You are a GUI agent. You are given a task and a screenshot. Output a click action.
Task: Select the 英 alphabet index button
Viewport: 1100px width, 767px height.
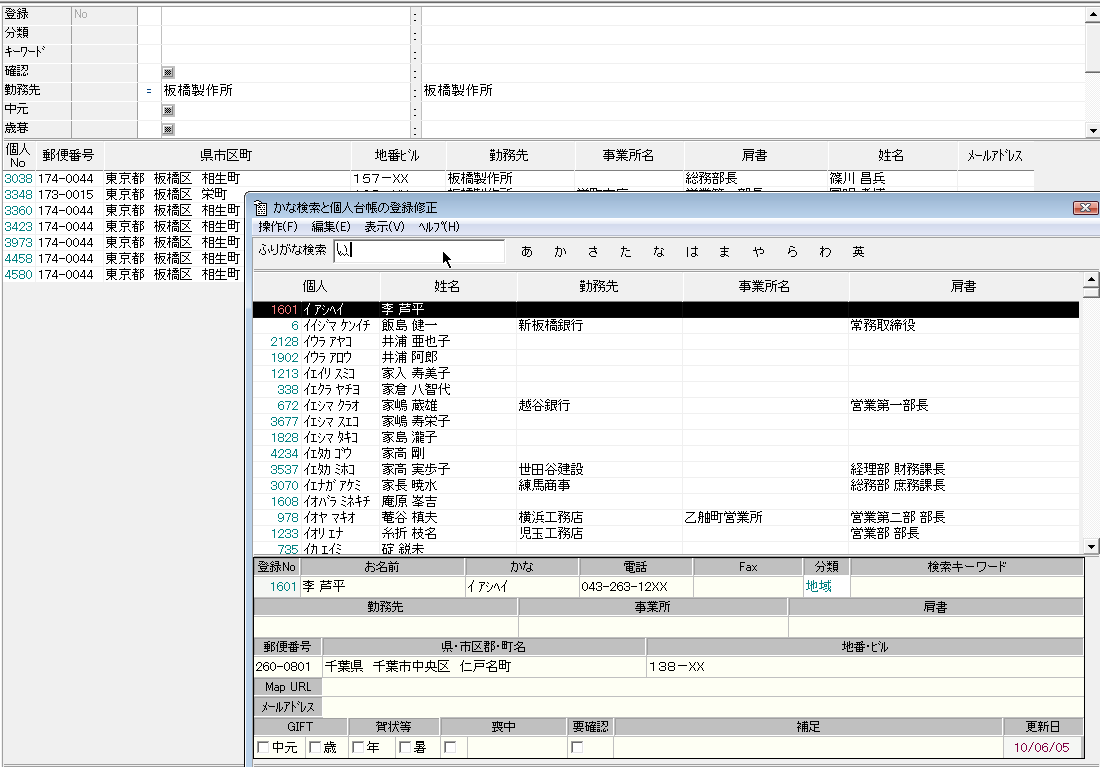[858, 252]
